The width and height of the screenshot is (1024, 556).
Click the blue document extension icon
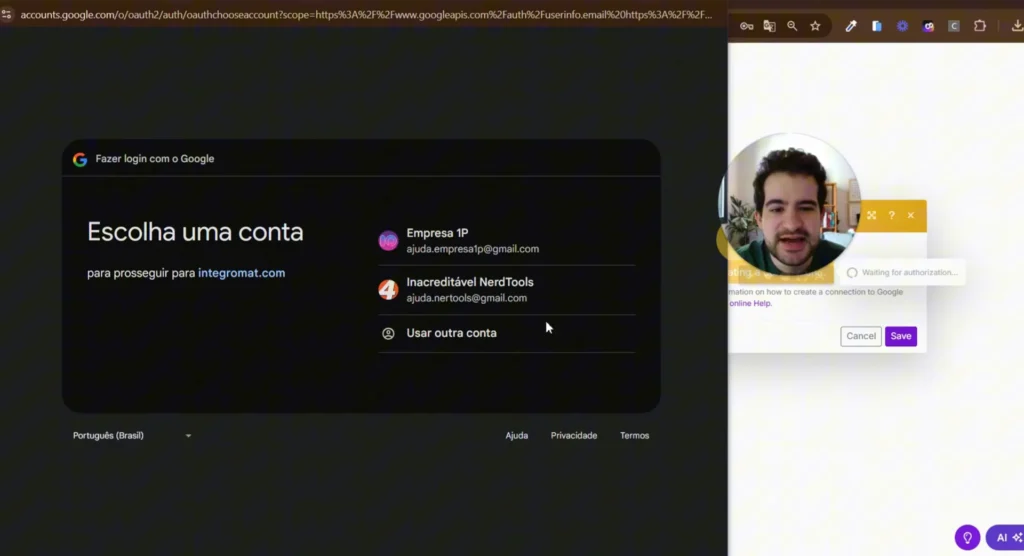[876, 26]
